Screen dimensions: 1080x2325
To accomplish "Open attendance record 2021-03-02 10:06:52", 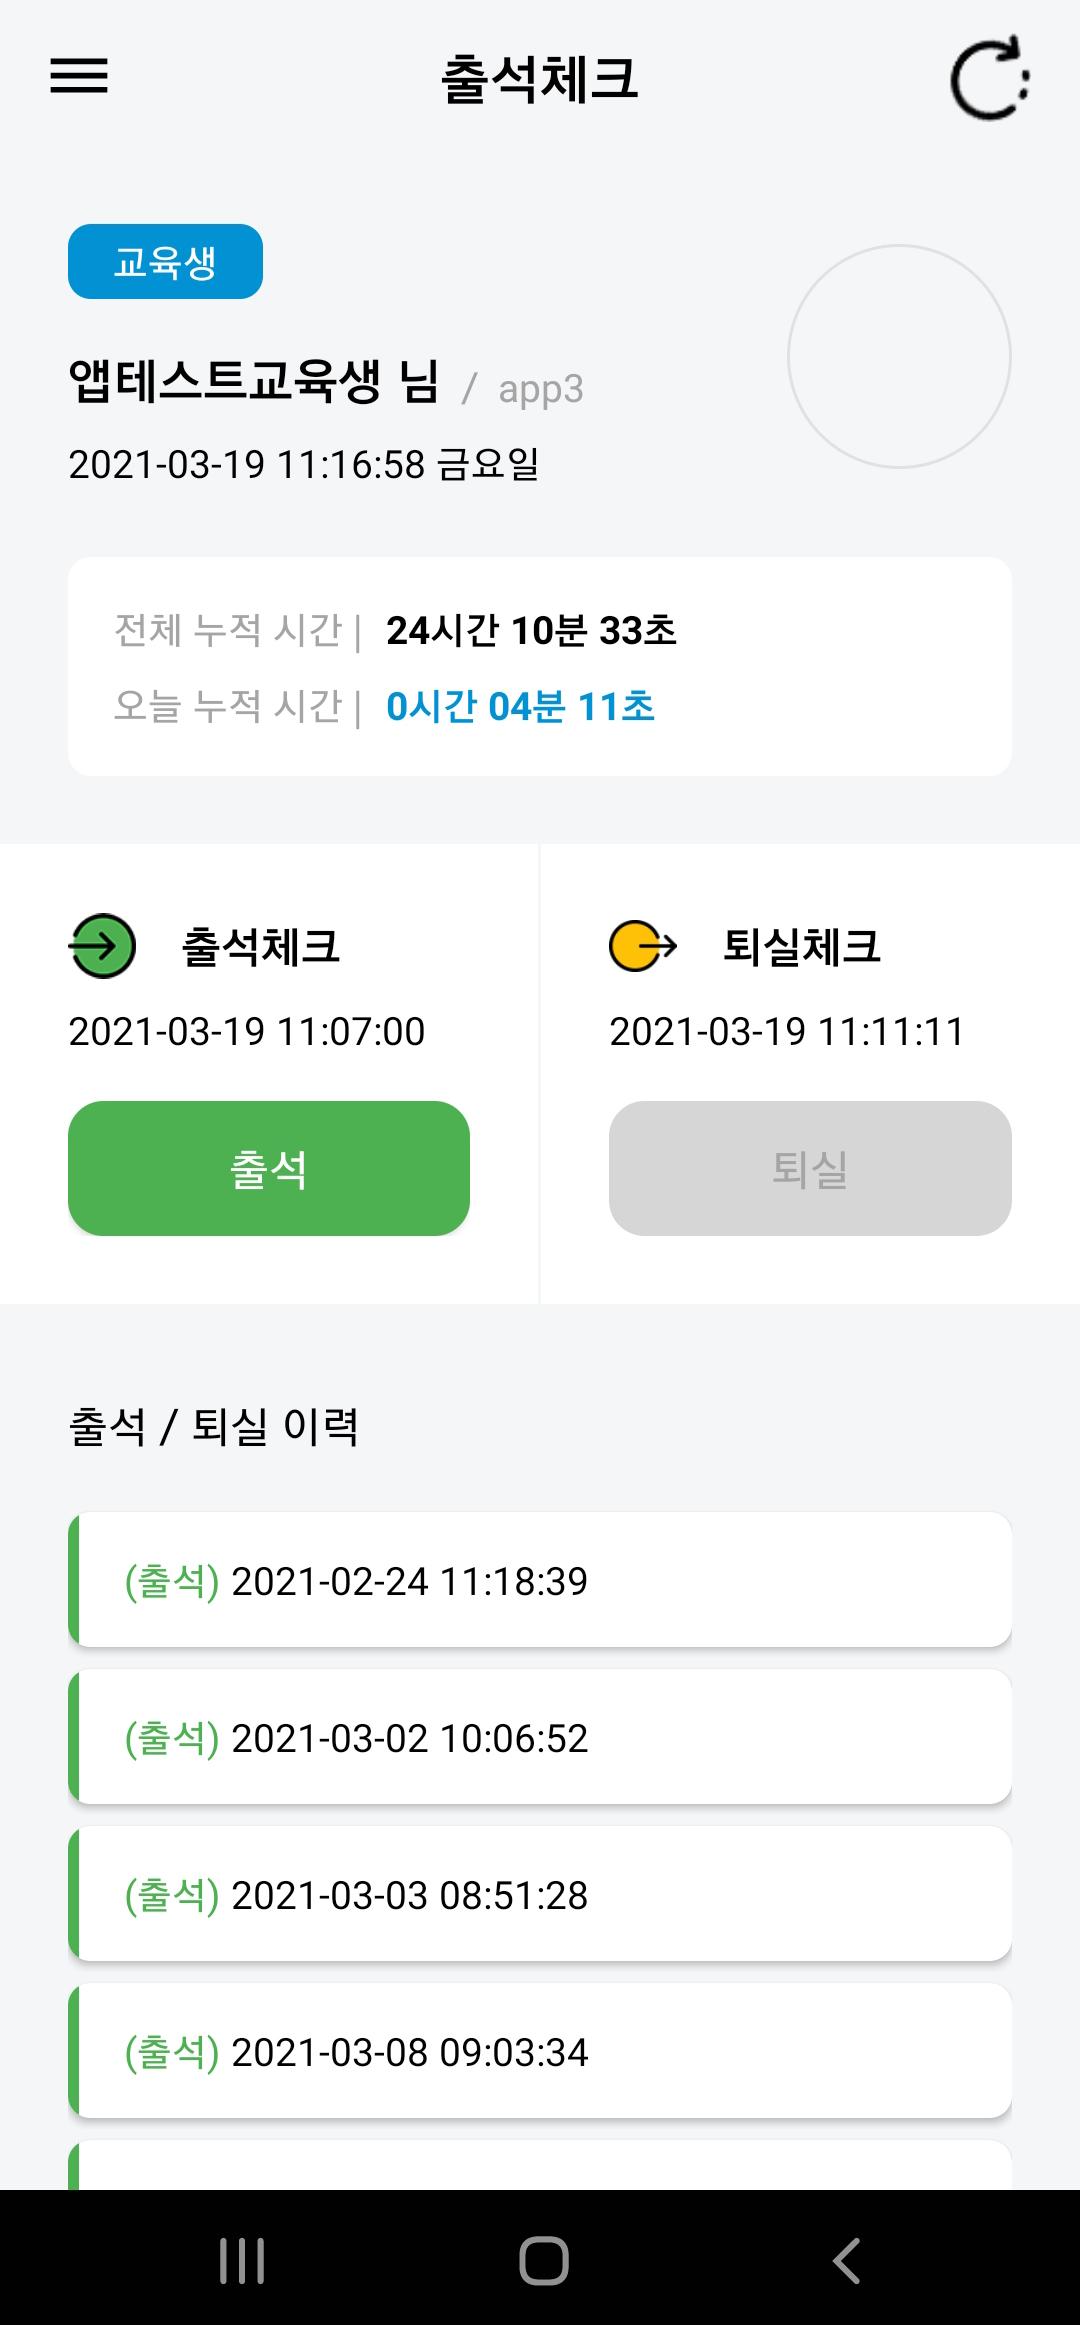I will click(540, 1737).
